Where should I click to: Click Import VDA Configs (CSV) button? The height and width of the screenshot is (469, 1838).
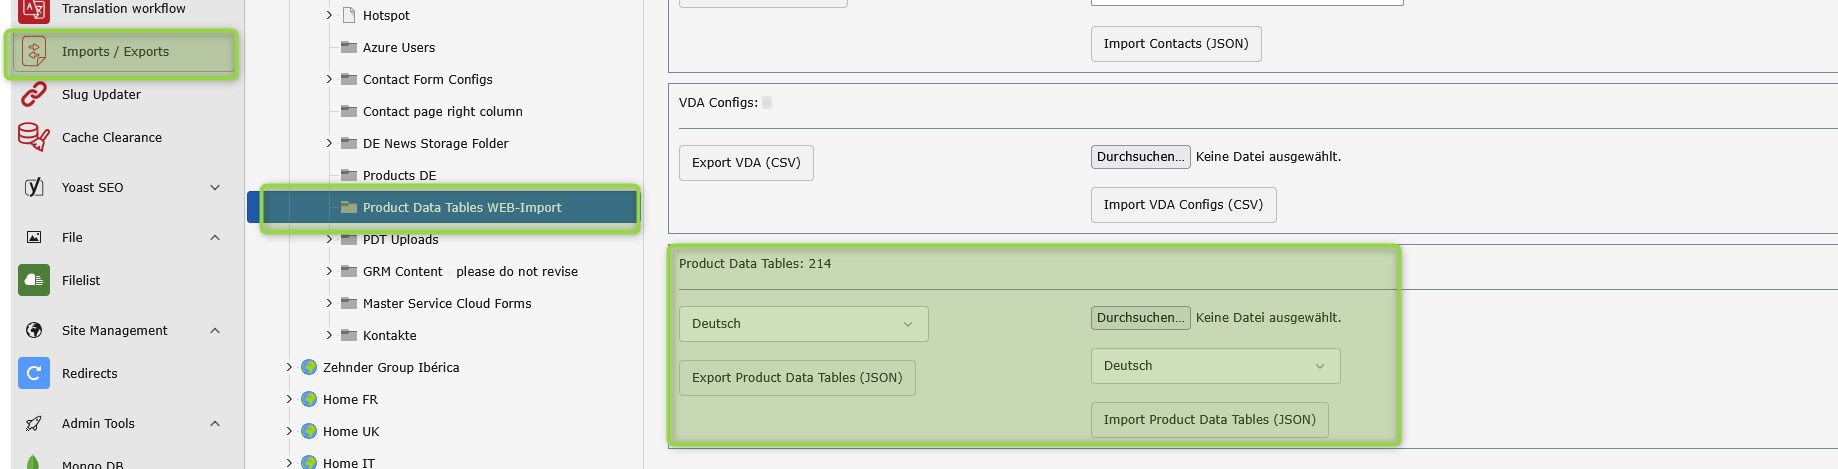click(1183, 205)
